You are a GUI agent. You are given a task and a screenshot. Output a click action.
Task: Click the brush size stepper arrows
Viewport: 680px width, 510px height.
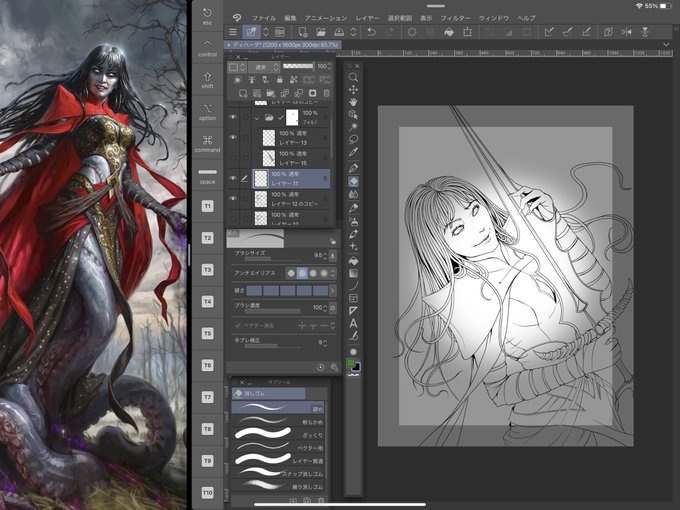325,256
